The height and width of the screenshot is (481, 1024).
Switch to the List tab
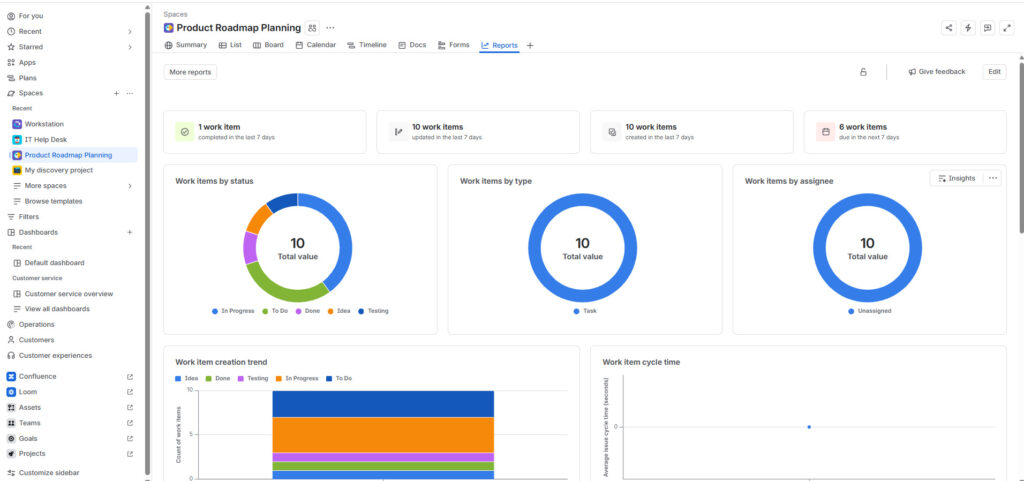tap(230, 45)
